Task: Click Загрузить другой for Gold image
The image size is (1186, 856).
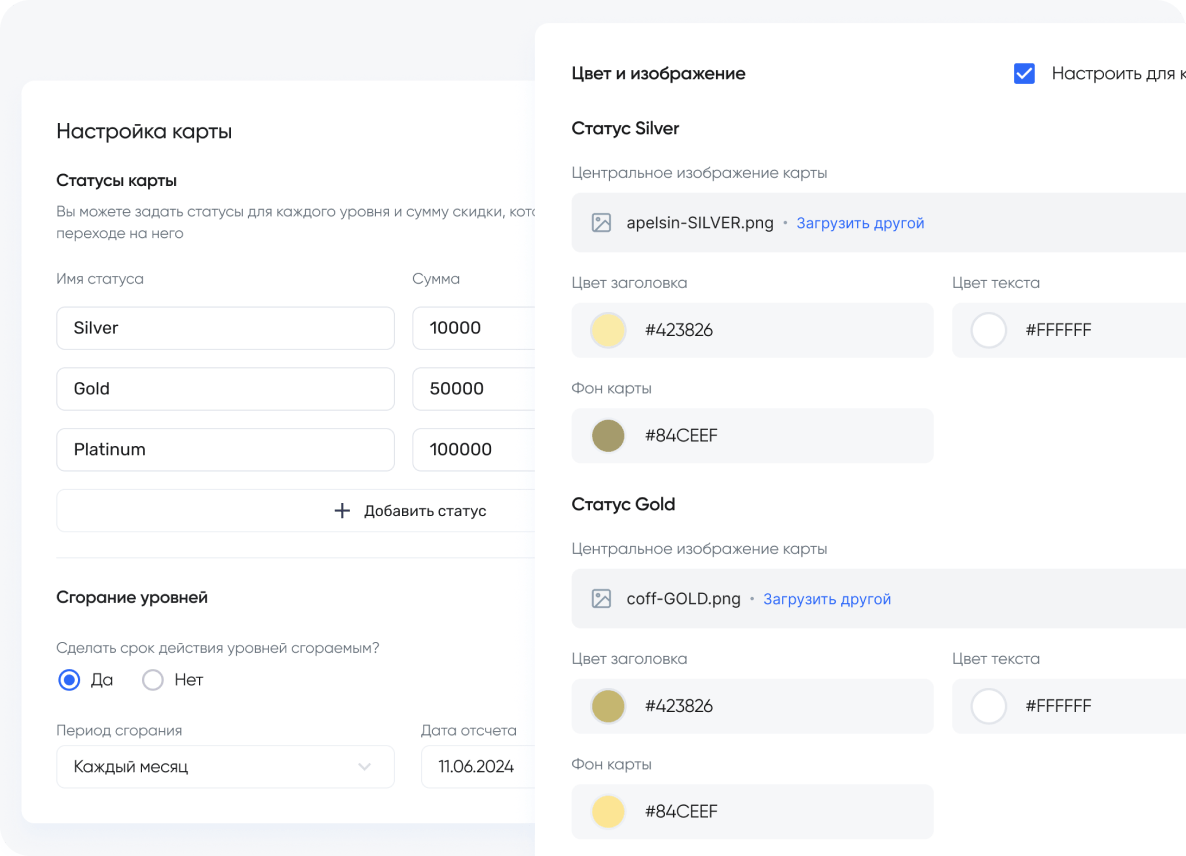Action: point(827,599)
